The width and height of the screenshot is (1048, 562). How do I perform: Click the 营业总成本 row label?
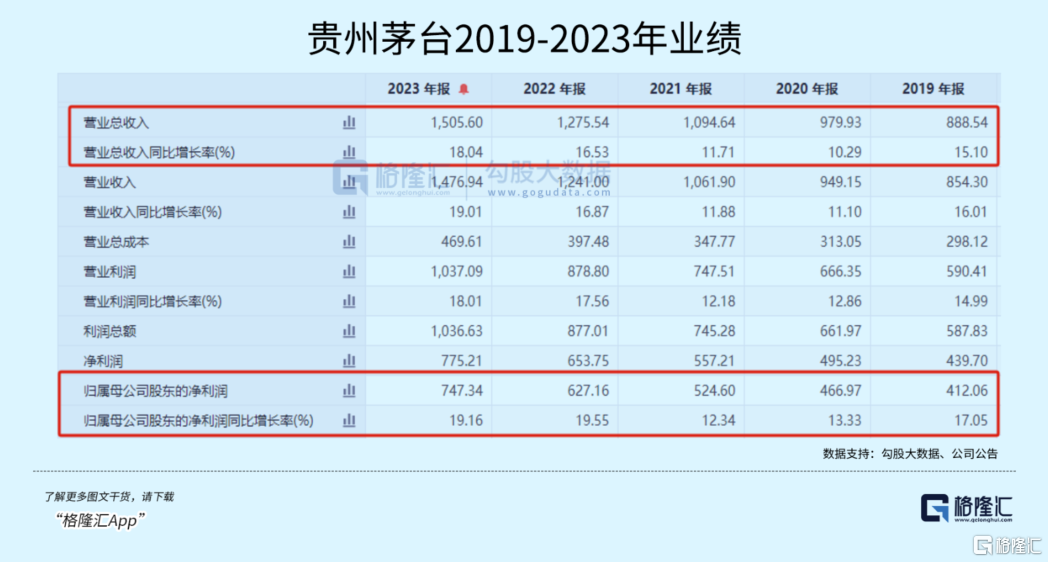[116, 242]
